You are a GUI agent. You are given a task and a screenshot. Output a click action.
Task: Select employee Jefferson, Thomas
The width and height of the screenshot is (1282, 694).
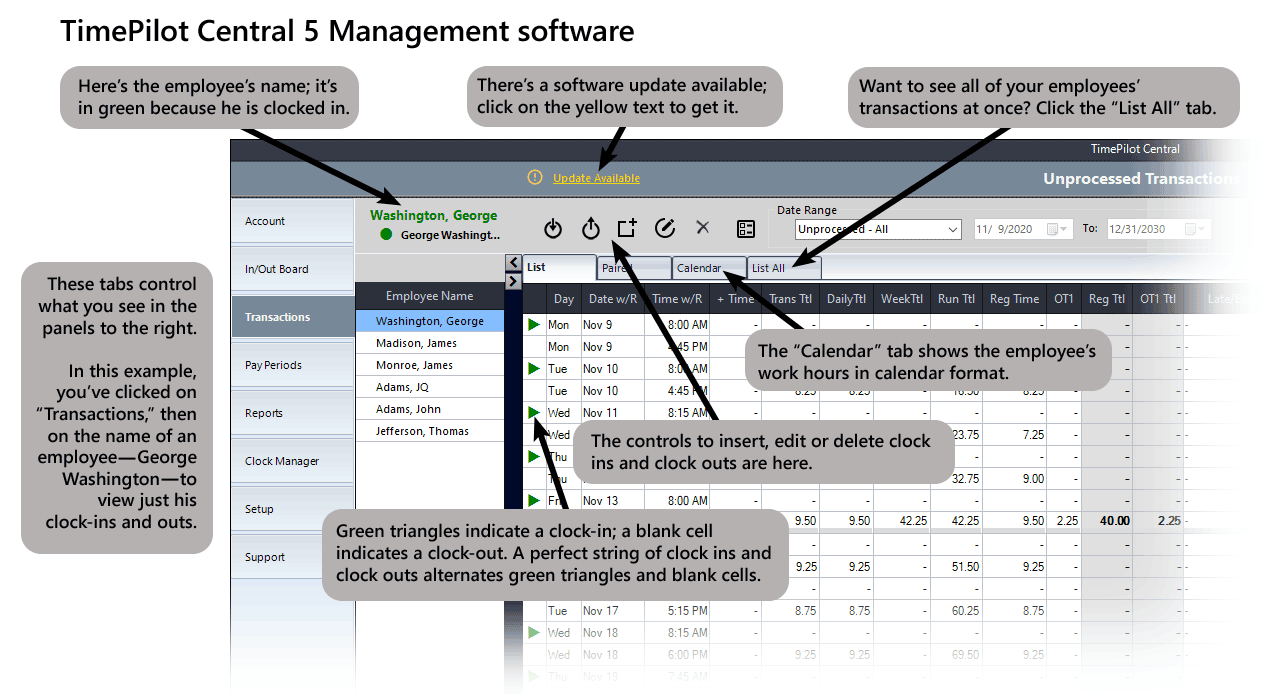tap(422, 431)
